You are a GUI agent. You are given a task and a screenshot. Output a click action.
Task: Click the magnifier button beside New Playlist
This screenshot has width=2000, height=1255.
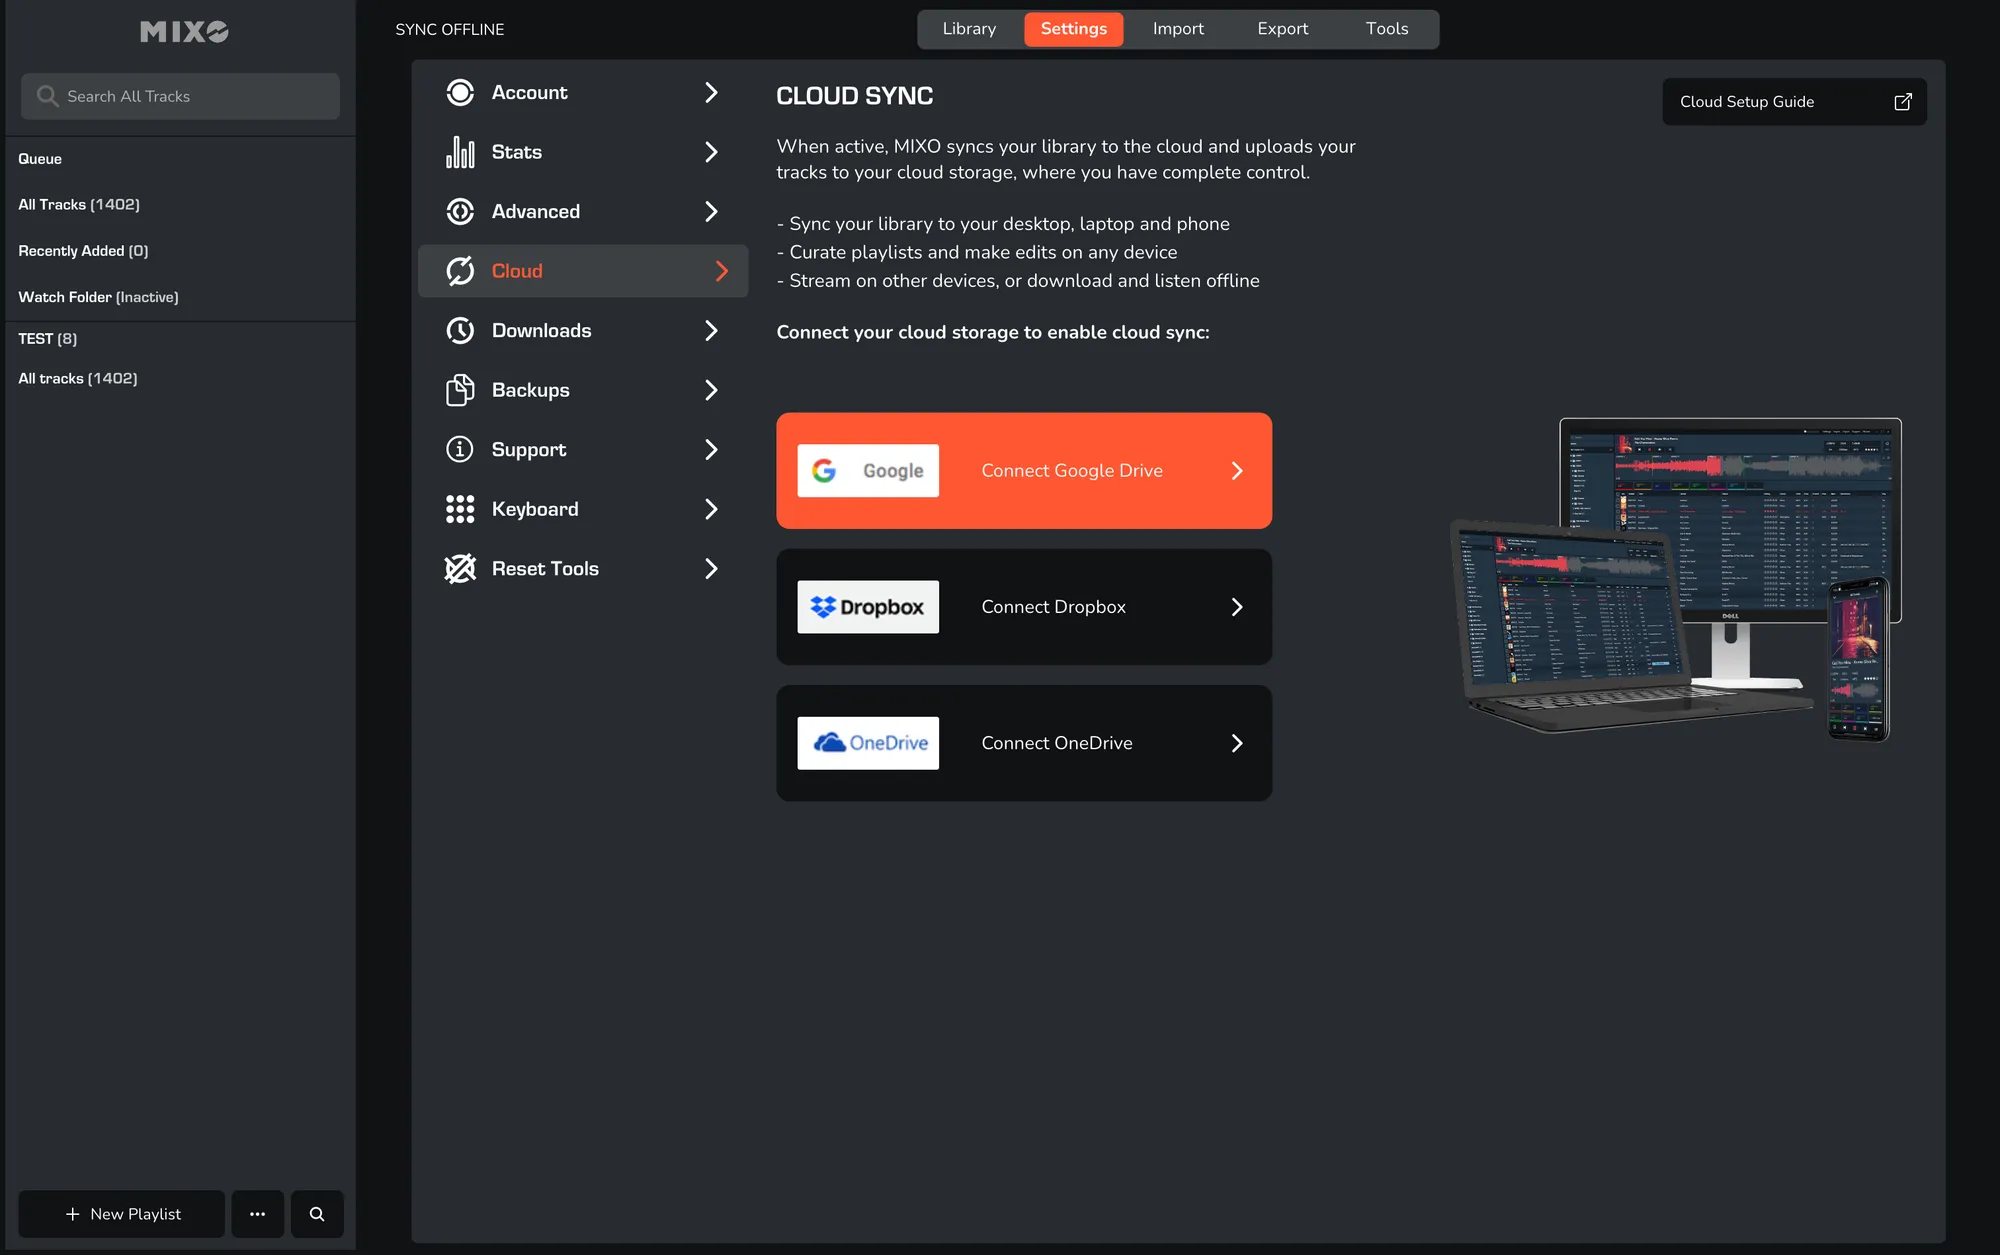(x=317, y=1214)
